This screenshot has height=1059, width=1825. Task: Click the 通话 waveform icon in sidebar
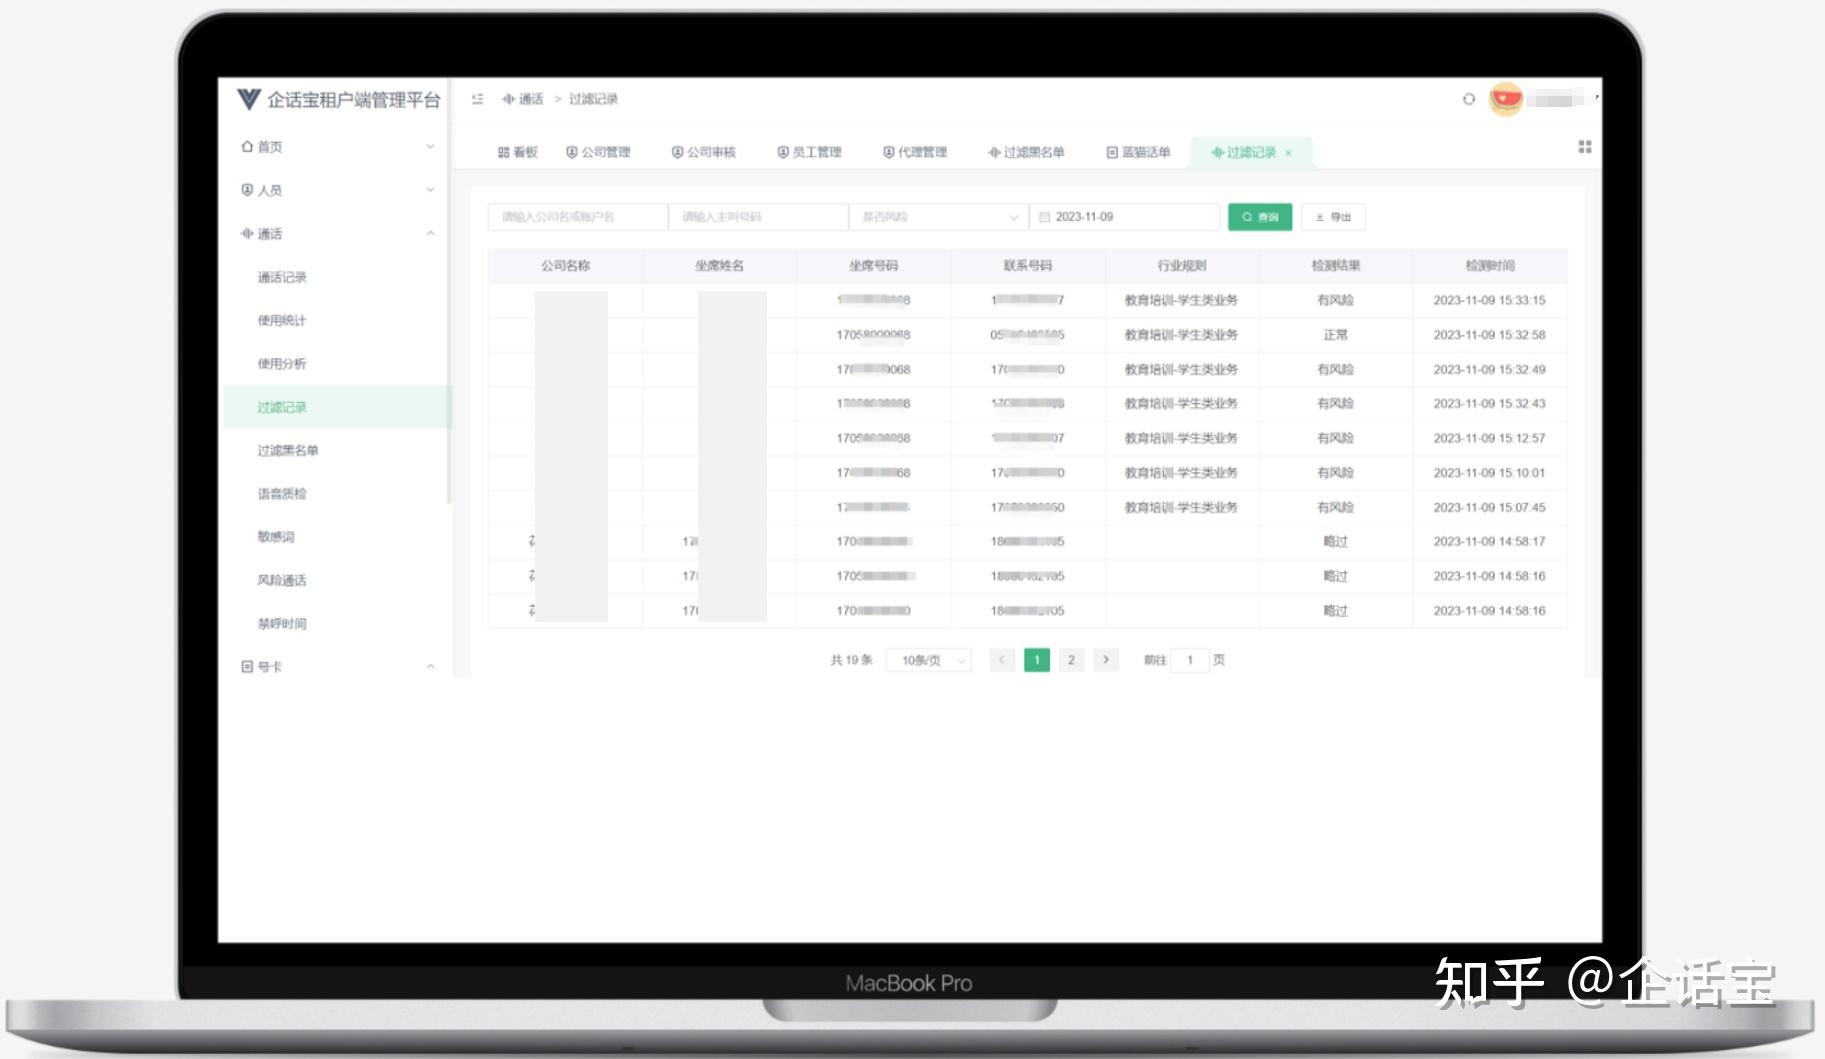point(247,233)
